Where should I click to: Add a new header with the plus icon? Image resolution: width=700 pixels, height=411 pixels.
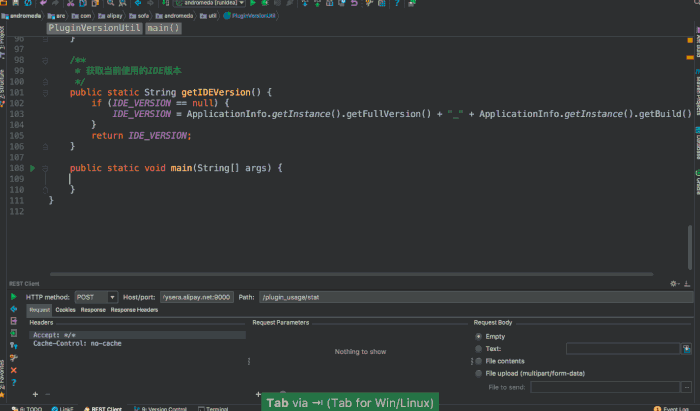coord(35,394)
